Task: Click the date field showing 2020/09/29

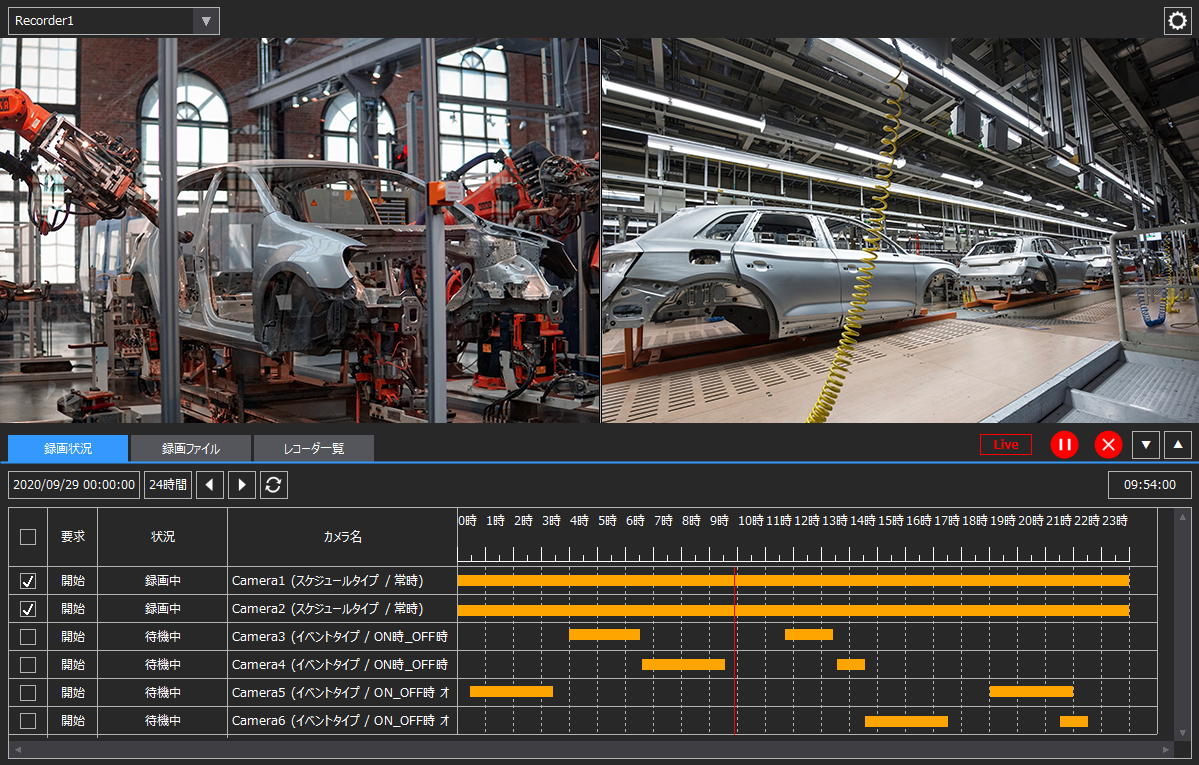Action: point(75,485)
